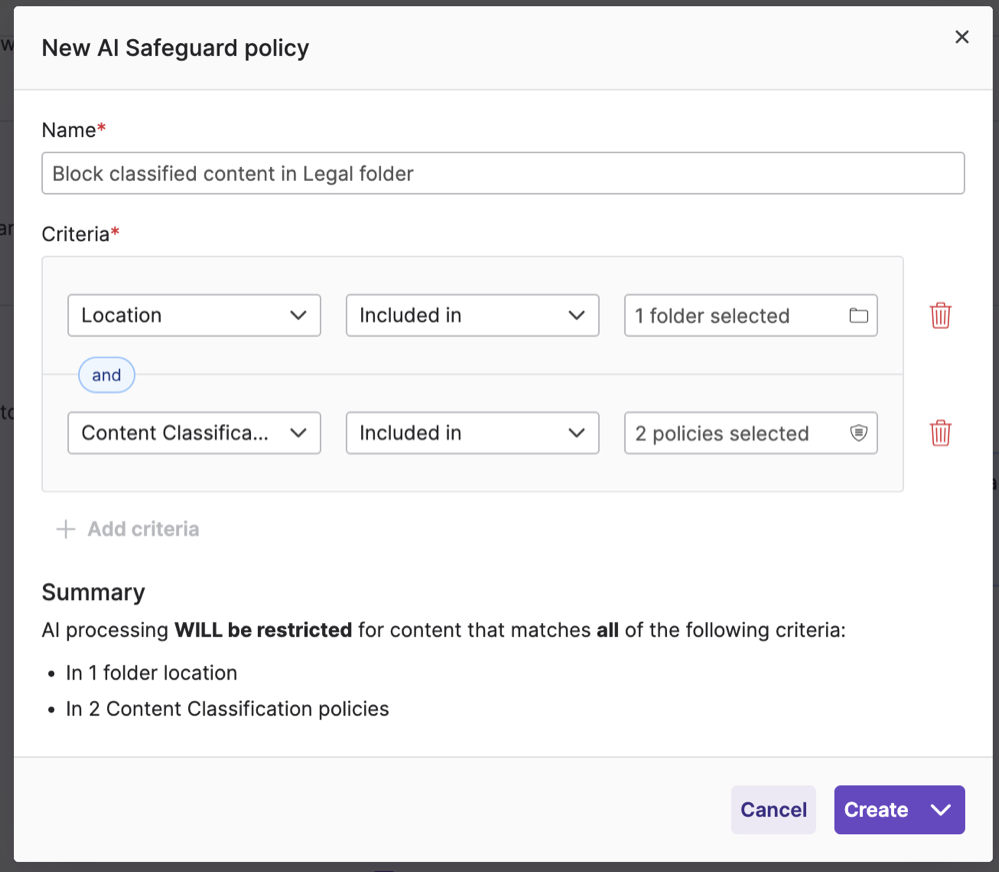Open the Location criteria type dropdown
Viewport: 999px width, 872px height.
(x=194, y=315)
